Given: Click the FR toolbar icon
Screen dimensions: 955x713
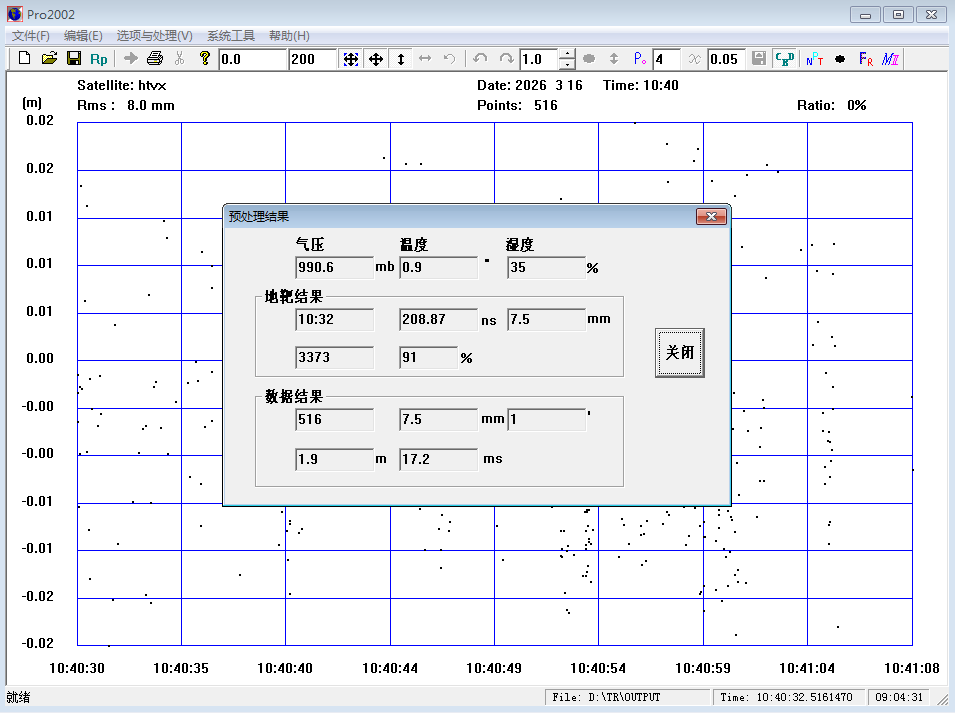Looking at the screenshot, I should [x=866, y=59].
